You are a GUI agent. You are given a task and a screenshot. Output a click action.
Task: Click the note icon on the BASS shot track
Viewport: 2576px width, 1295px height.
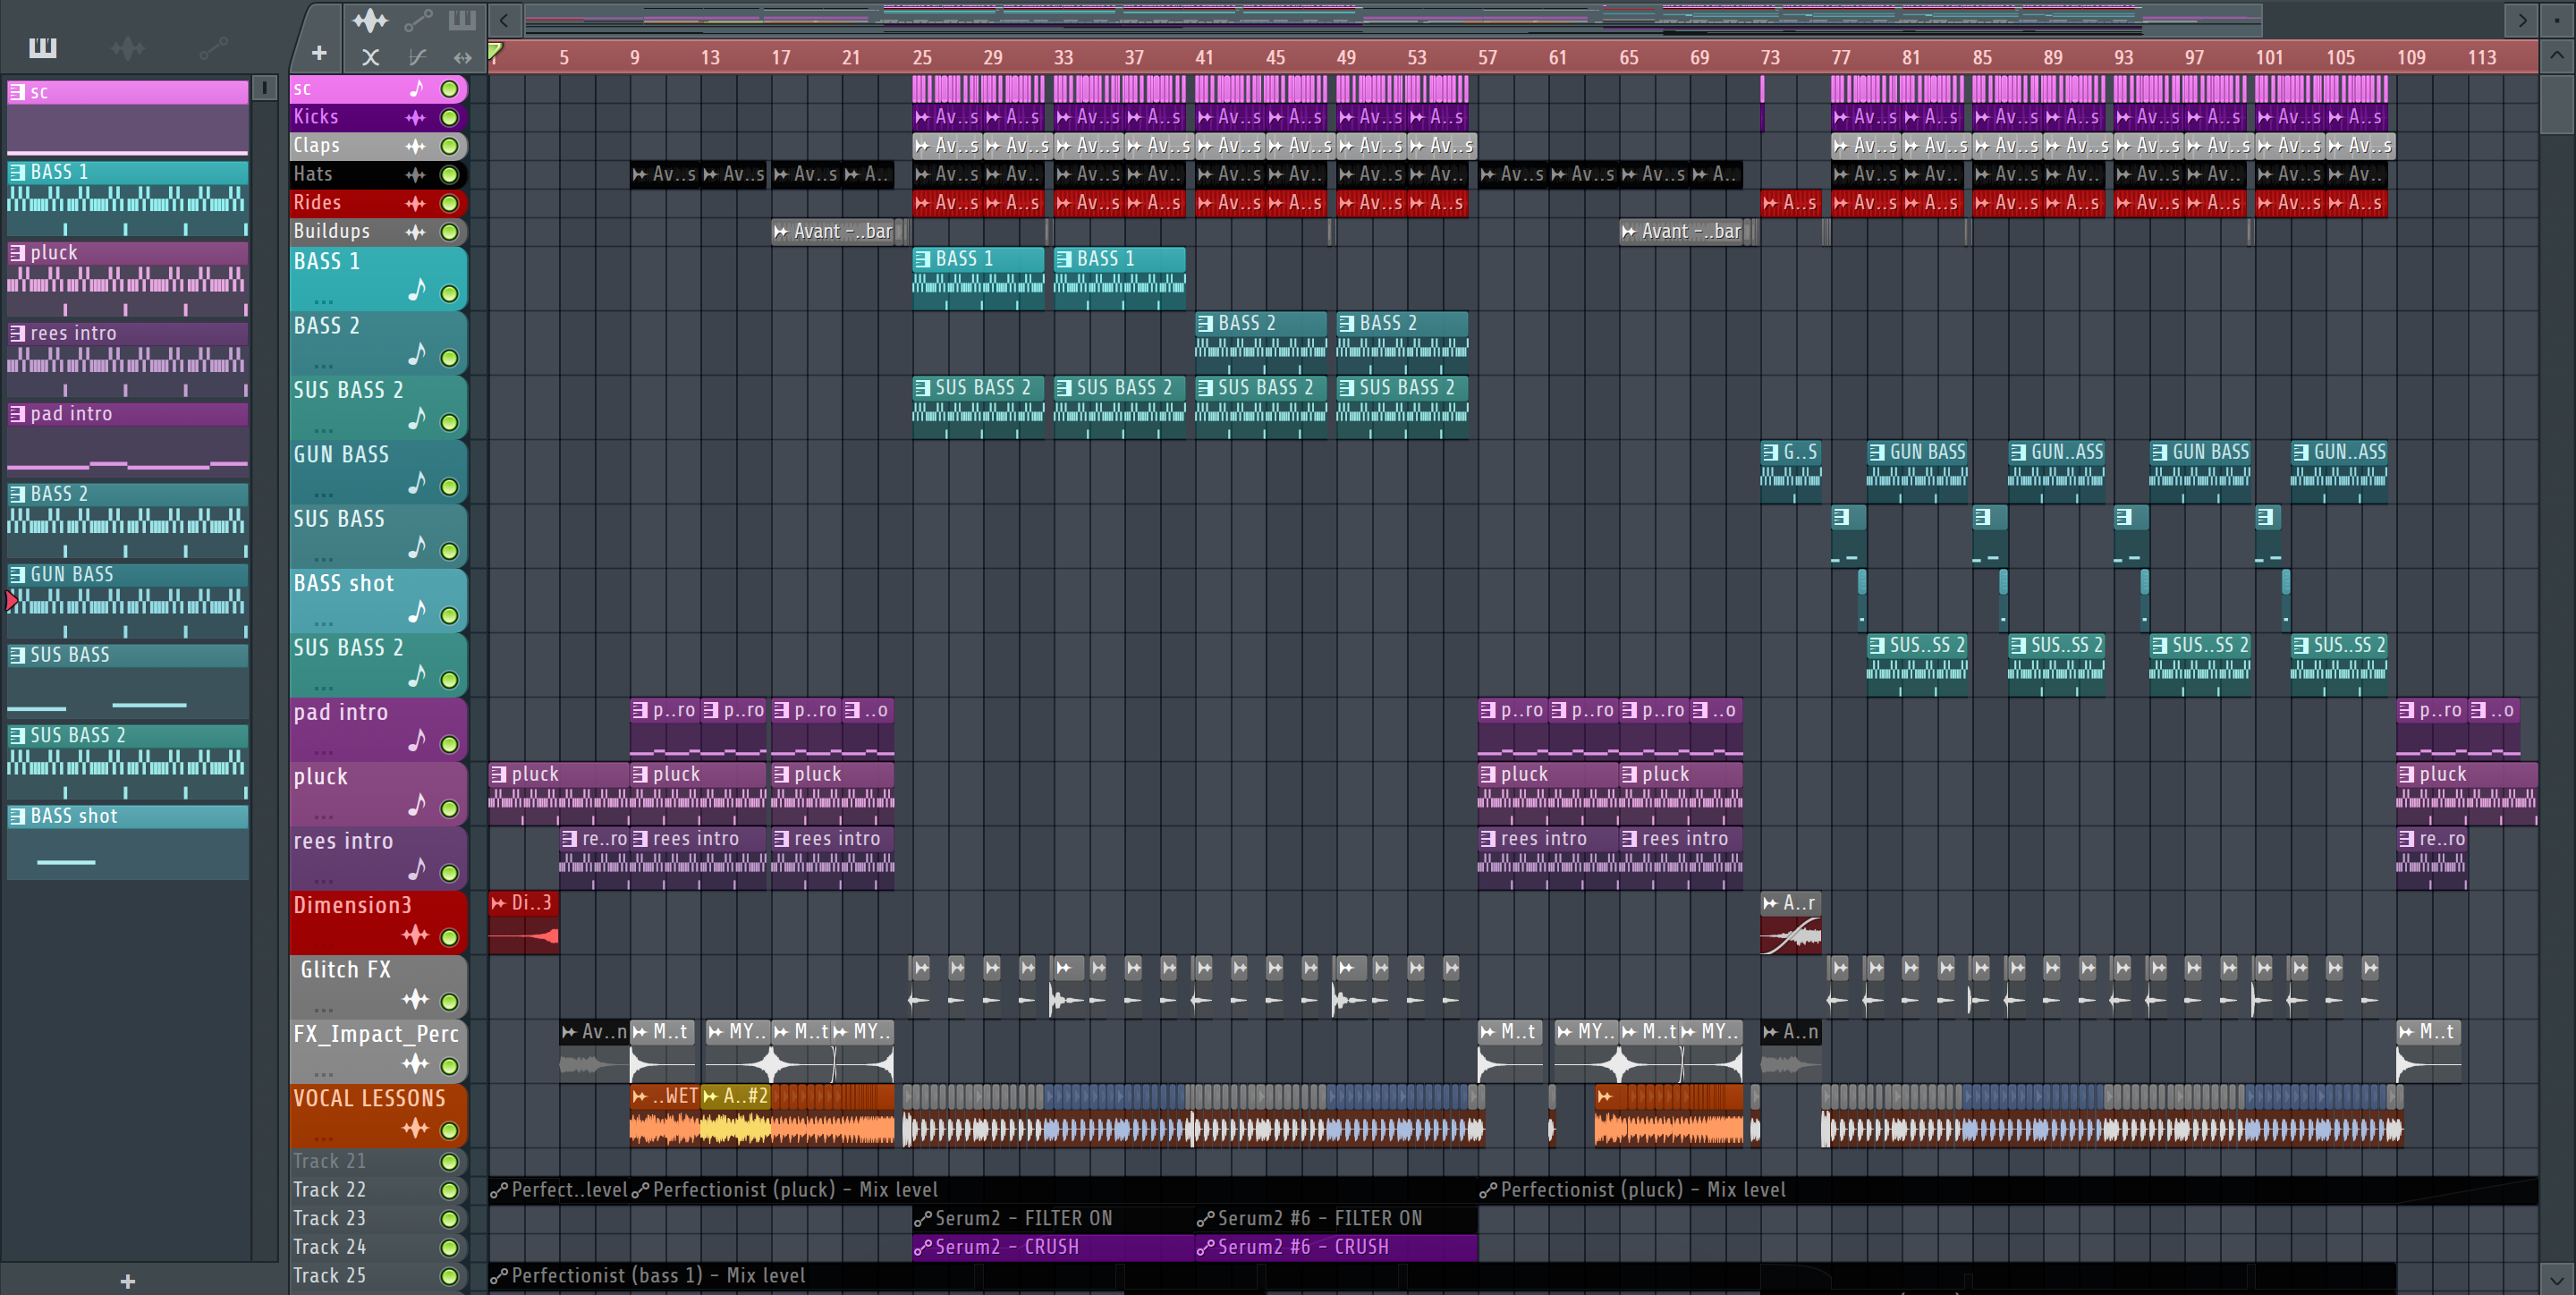pyautogui.click(x=417, y=611)
